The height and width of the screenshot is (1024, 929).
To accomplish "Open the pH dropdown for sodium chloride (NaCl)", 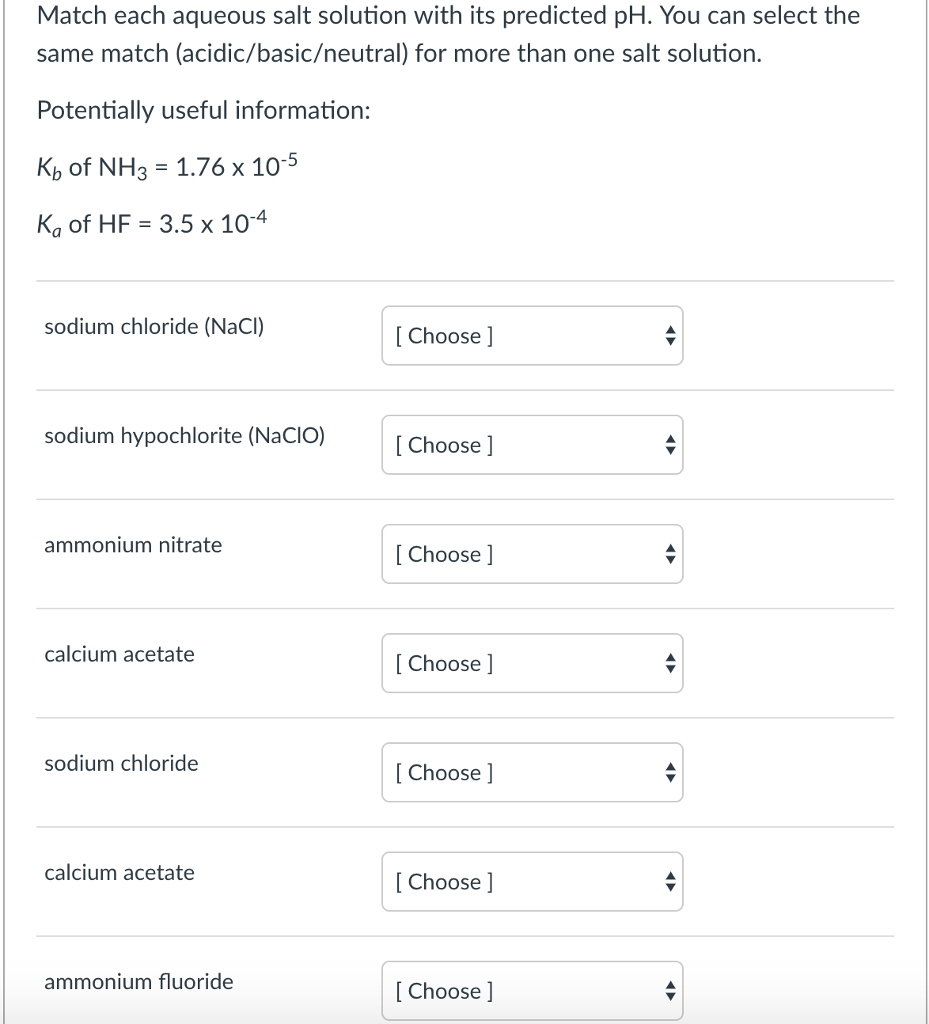I will (x=531, y=335).
